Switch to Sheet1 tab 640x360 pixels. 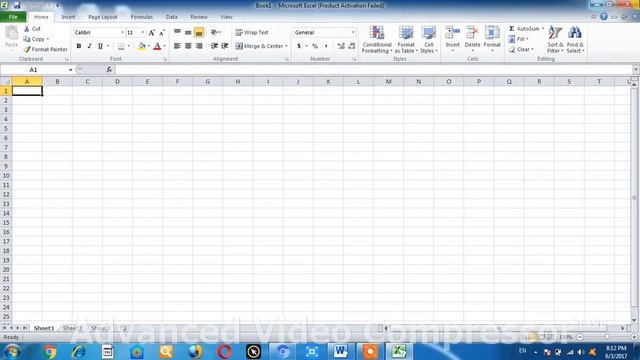(44, 328)
